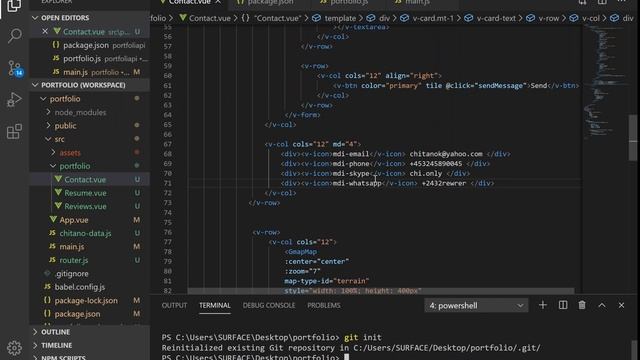The height and width of the screenshot is (360, 640).
Task: Close the terminal panel
Action: point(621,305)
